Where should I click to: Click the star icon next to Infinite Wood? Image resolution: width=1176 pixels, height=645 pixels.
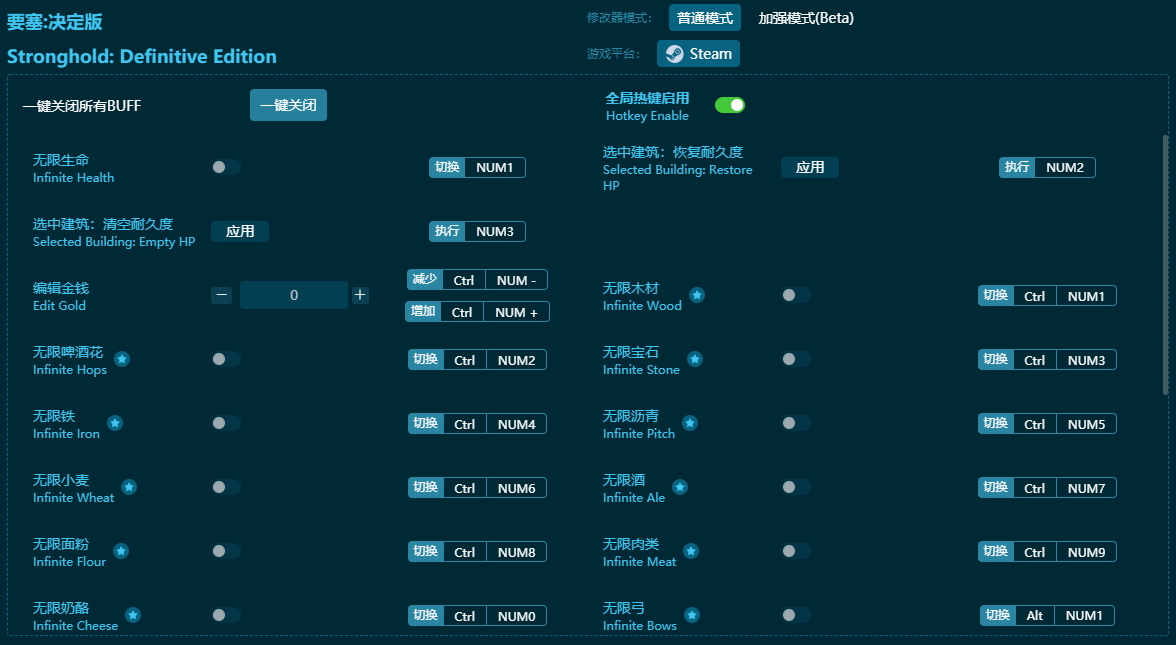697,295
